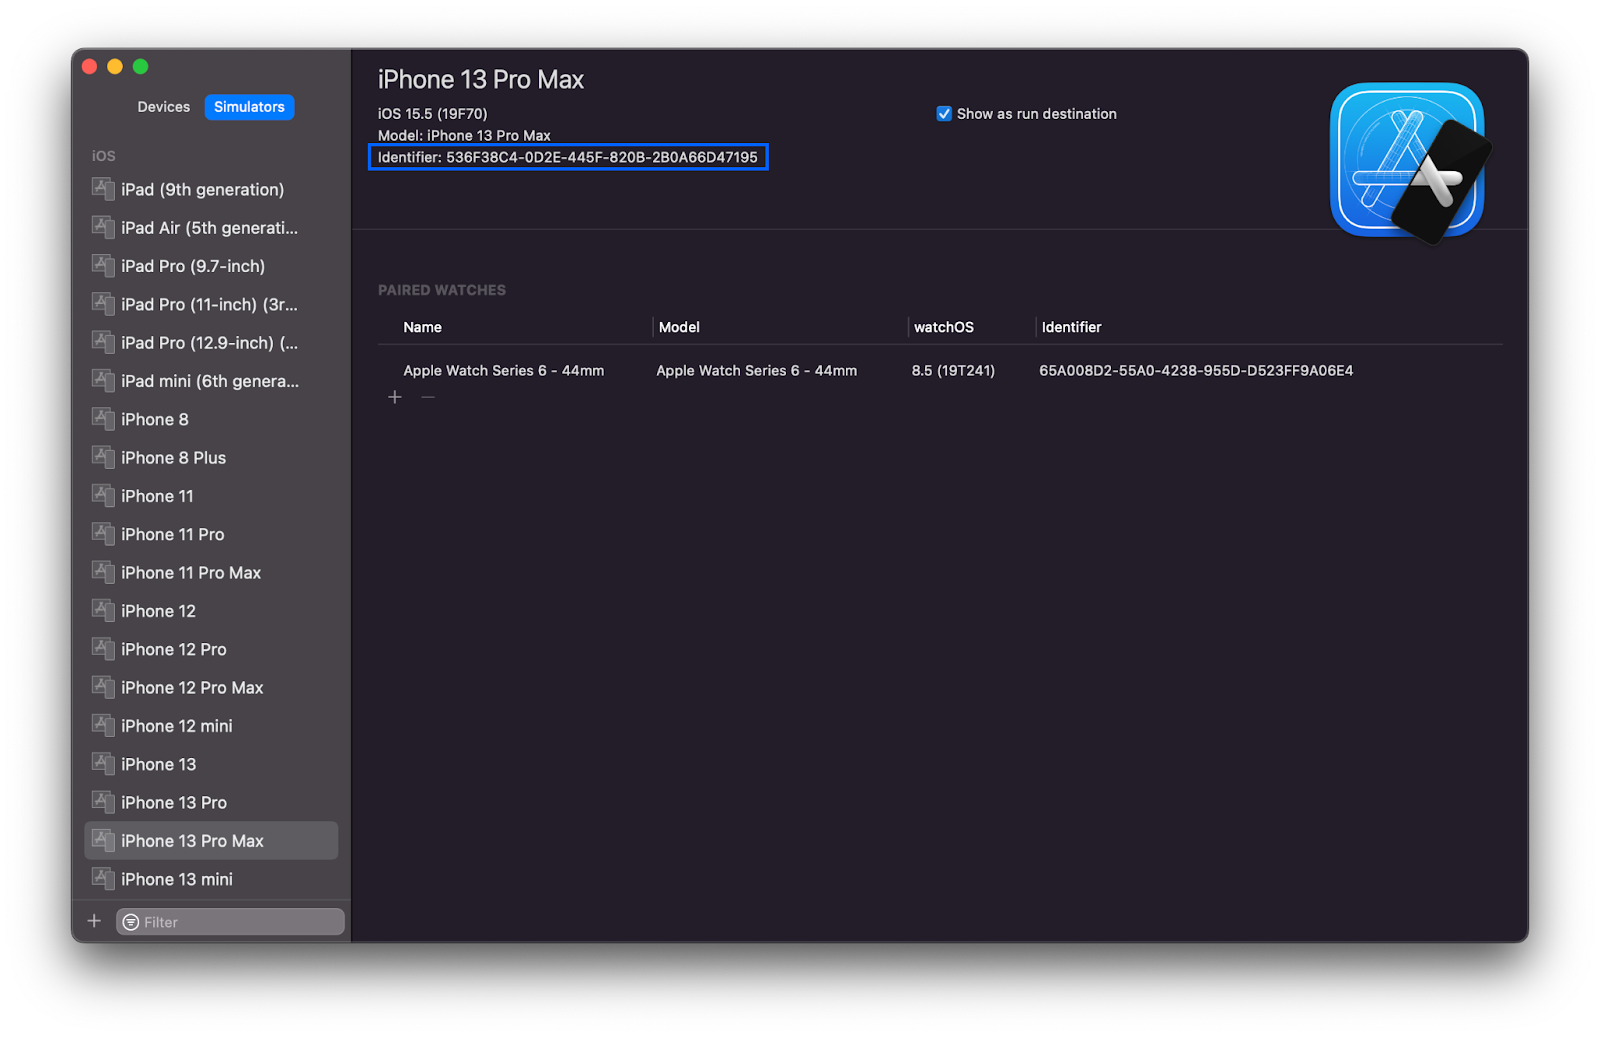Switch to the Devices tab
Image resolution: width=1600 pixels, height=1037 pixels.
click(x=164, y=107)
